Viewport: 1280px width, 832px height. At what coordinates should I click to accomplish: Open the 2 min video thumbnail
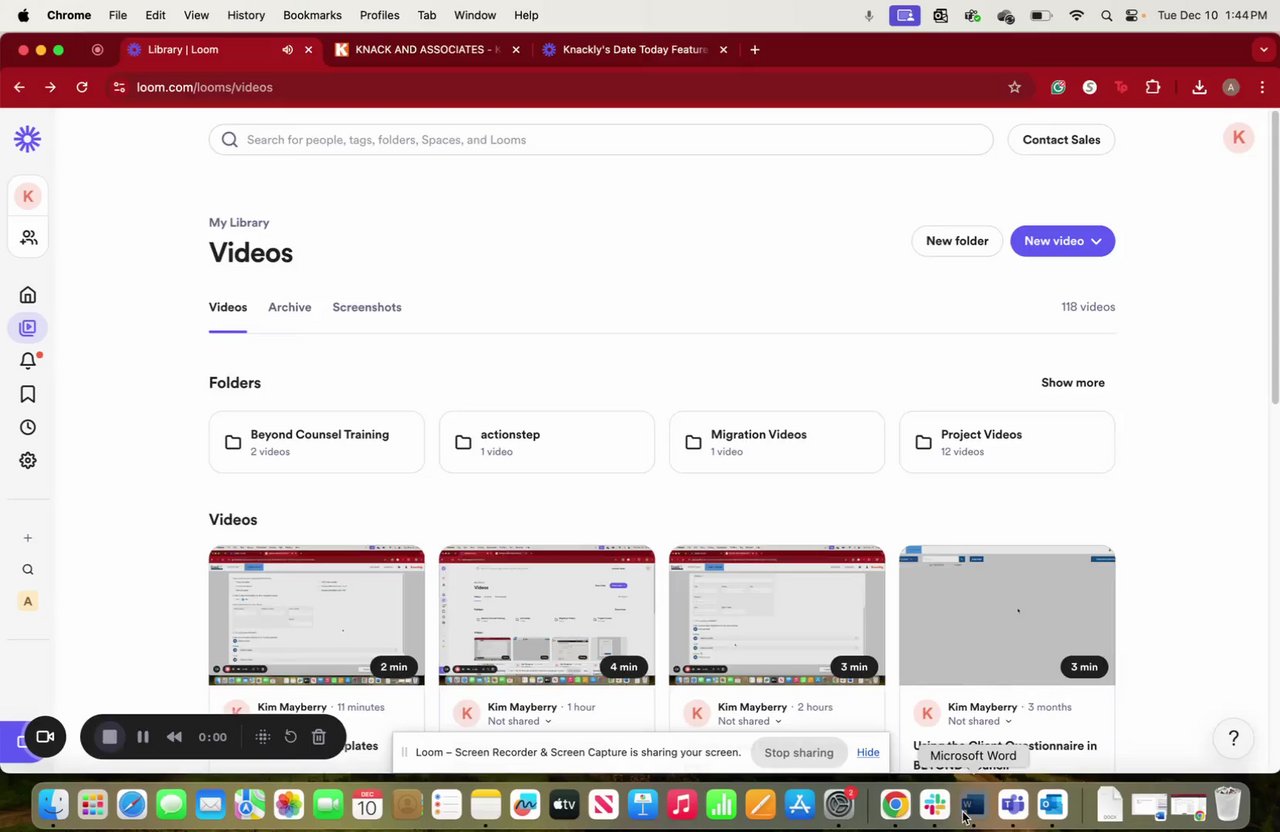pos(316,616)
